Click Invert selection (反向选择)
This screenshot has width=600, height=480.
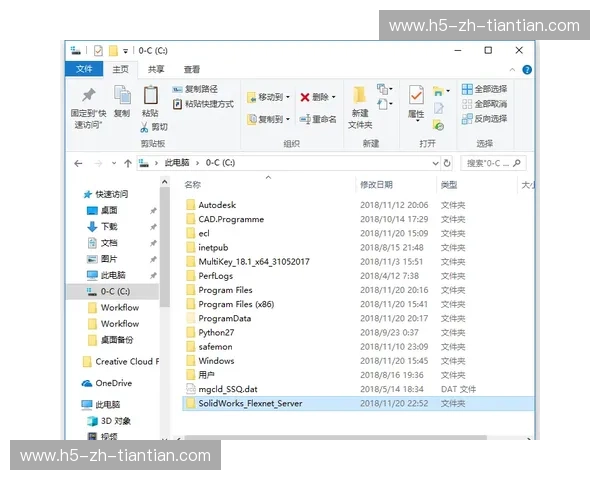coord(484,119)
